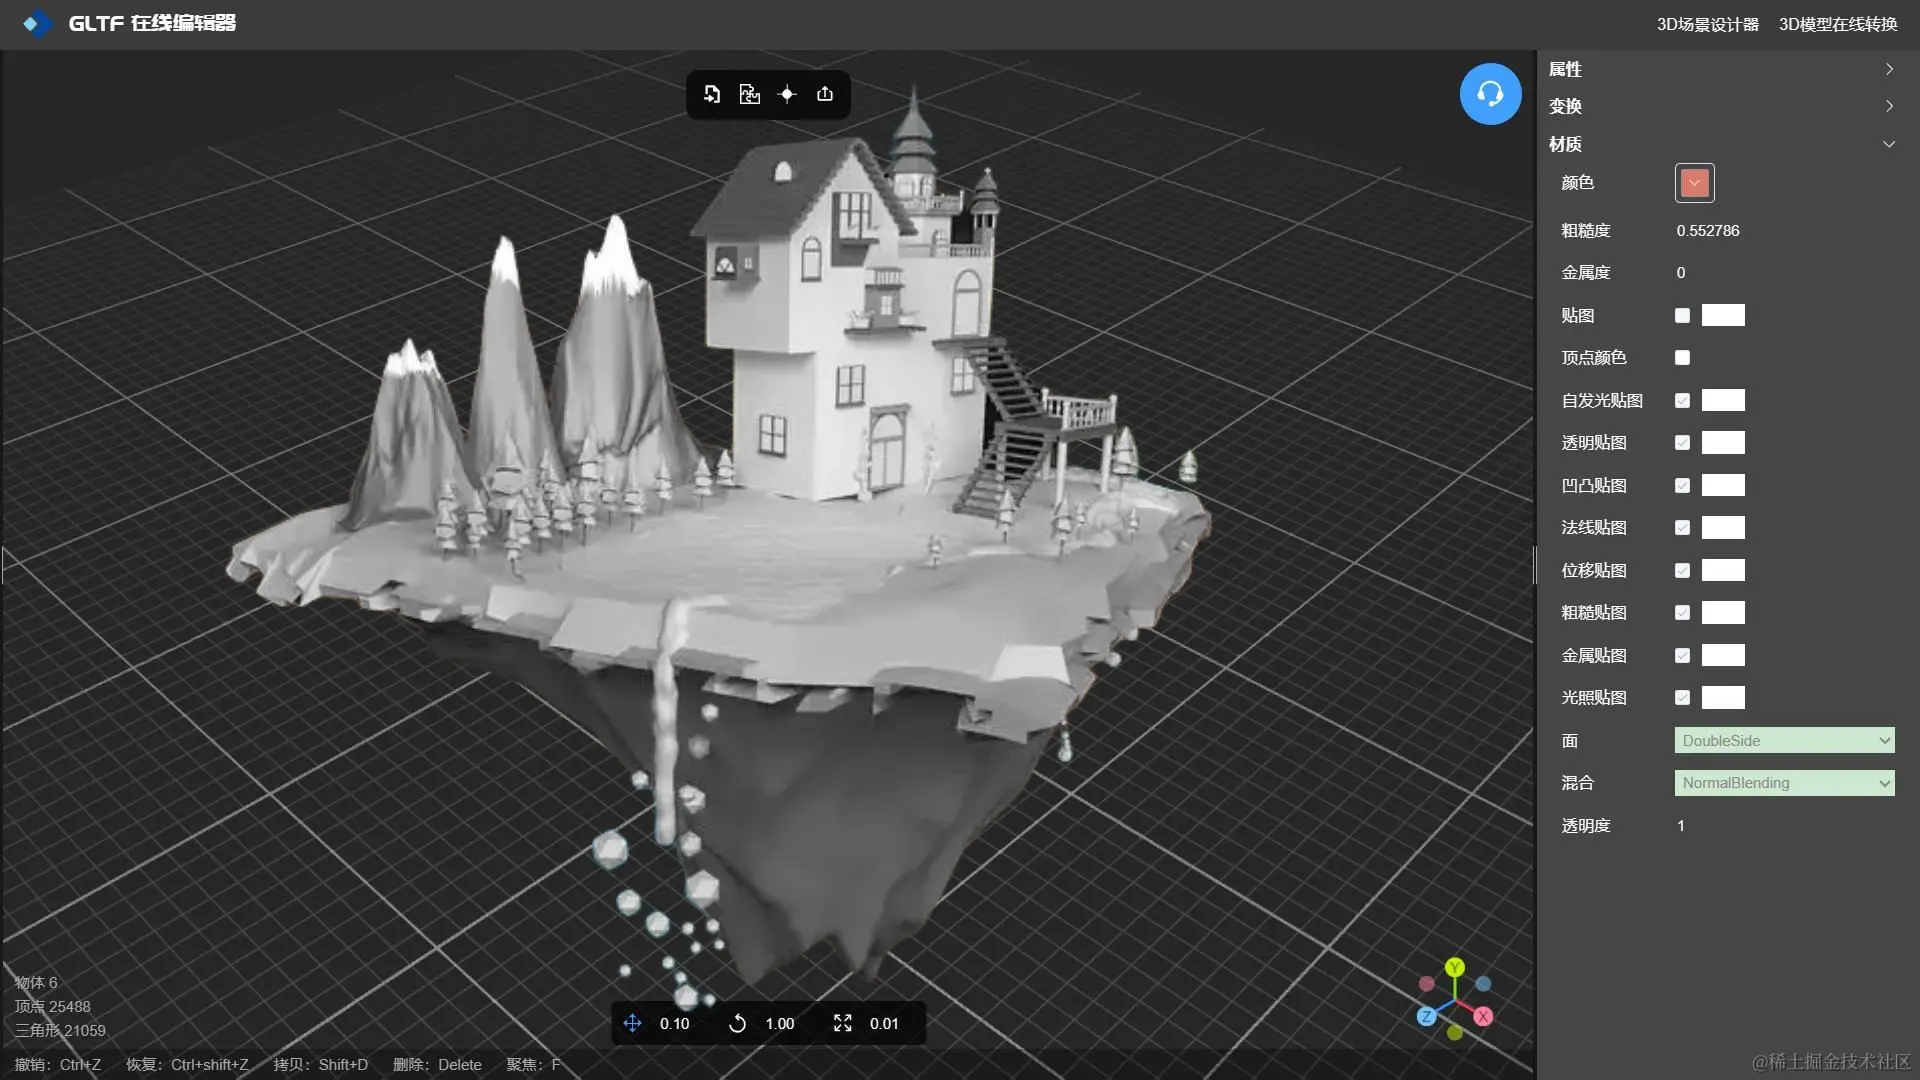Open the blue headset support button
The width and height of the screenshot is (1920, 1080).
click(1490, 94)
